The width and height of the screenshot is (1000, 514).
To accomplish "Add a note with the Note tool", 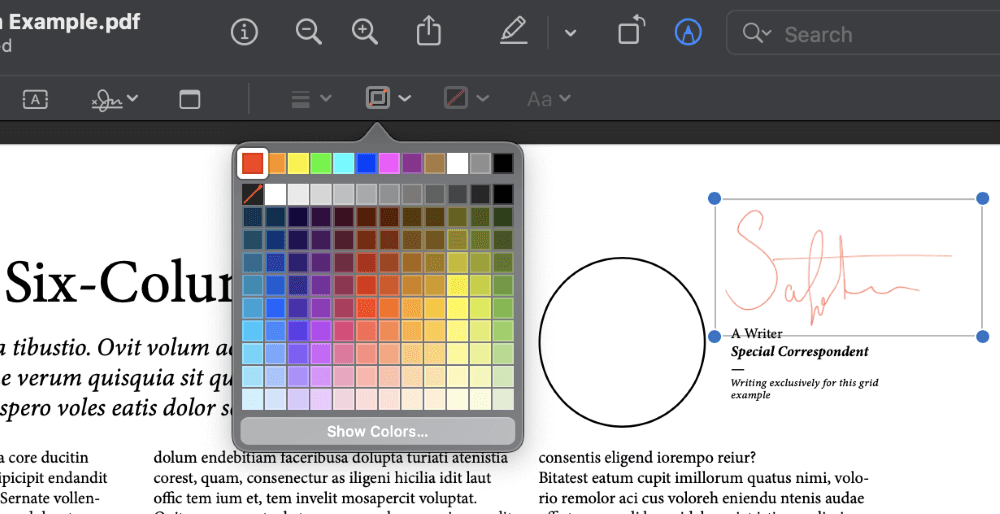I will 189,99.
